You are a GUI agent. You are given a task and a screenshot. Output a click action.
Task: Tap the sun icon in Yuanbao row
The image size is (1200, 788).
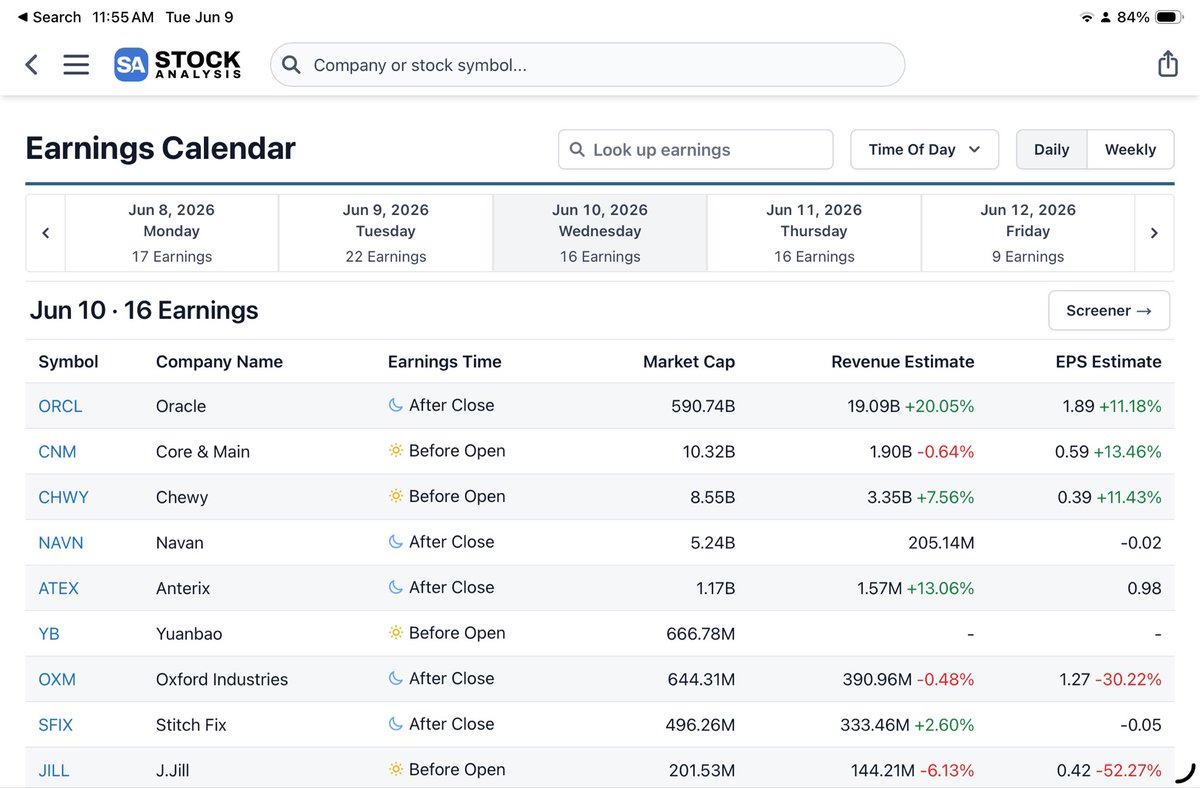pos(396,633)
